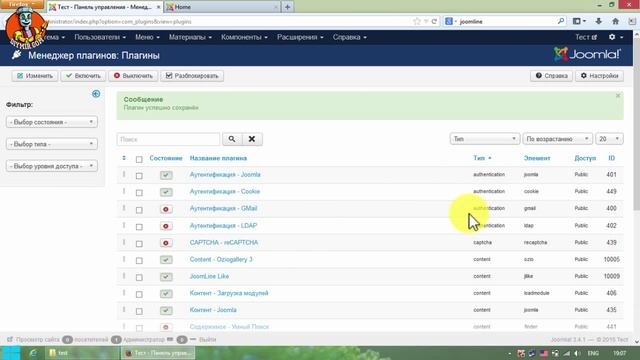Screen dimensions: 640x360
Task: Open the state filter dropdown Выбор состояния
Action: pos(52,122)
